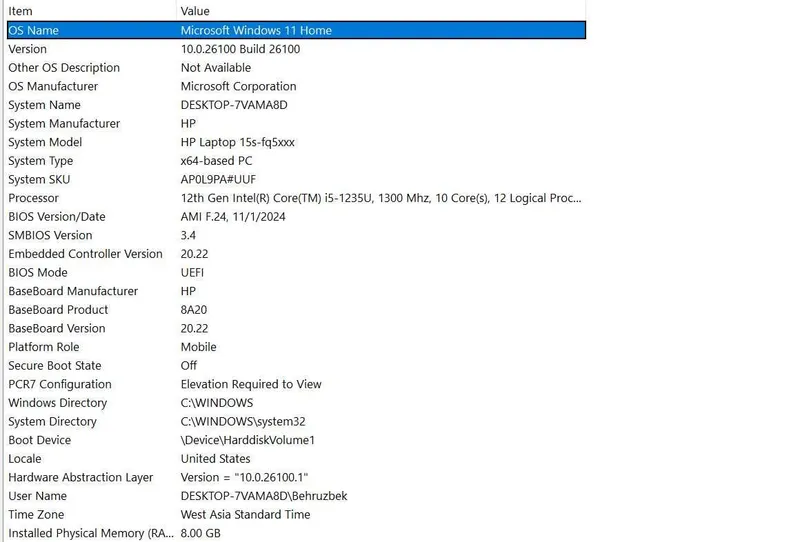Select the System Type row
Image resolution: width=800 pixels, height=542 pixels.
pyautogui.click(x=296, y=161)
